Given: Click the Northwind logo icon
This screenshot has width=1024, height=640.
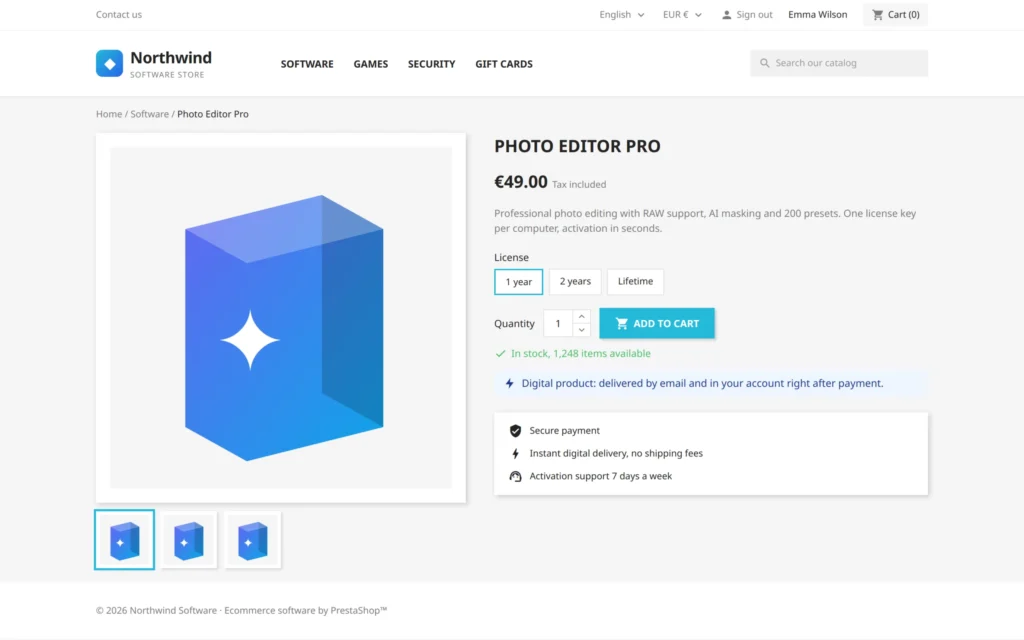Looking at the screenshot, I should (x=109, y=63).
